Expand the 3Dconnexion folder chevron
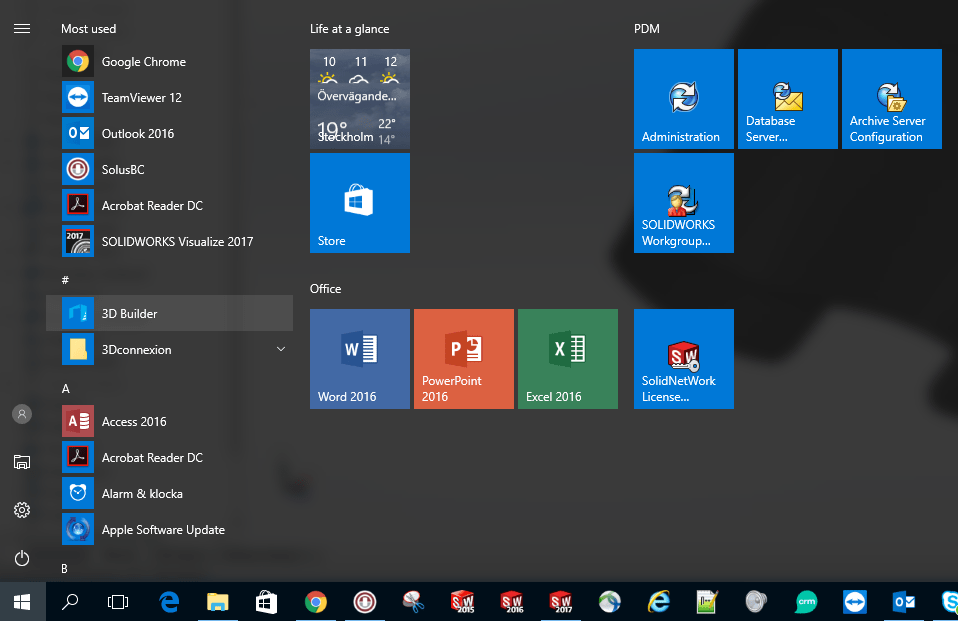Screen dimensions: 958x621 tap(281, 349)
